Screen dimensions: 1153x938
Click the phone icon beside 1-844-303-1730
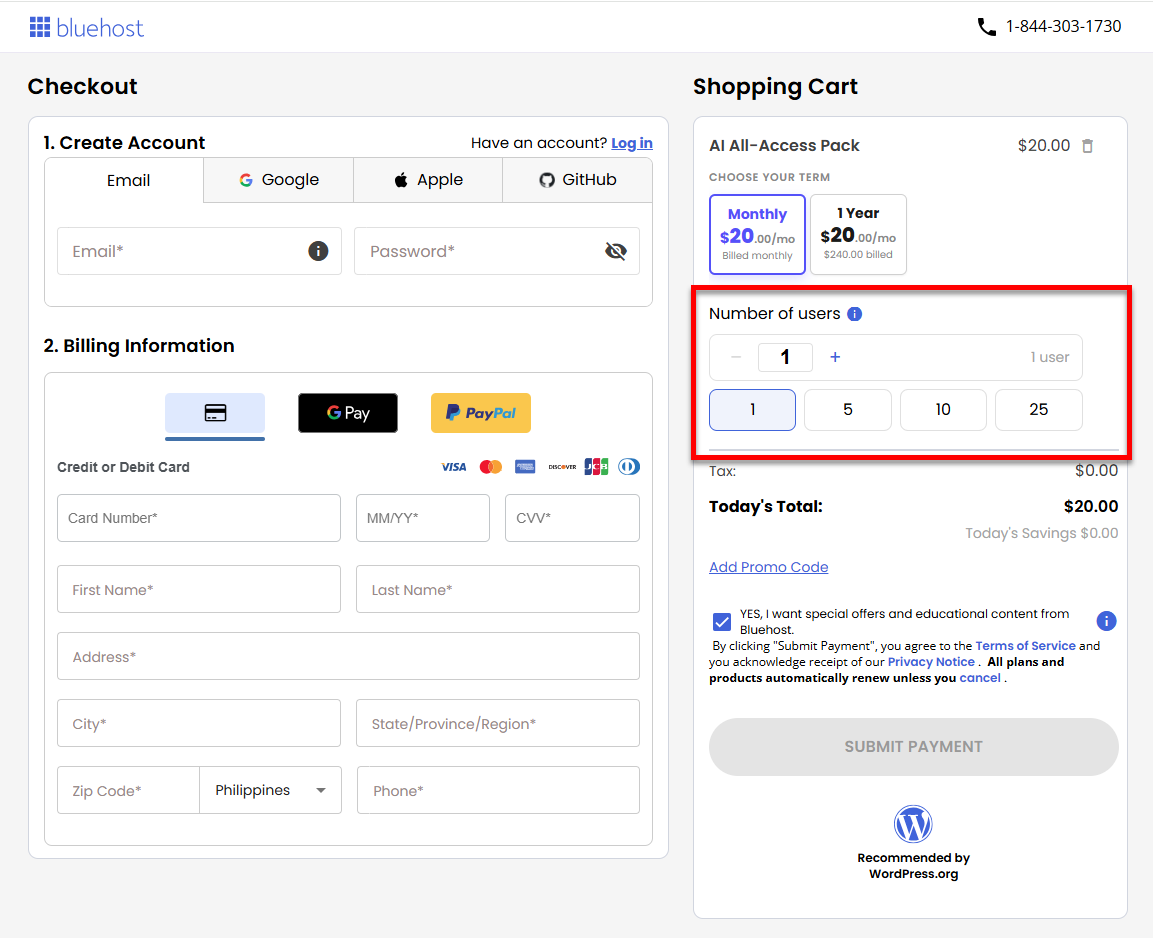point(986,27)
